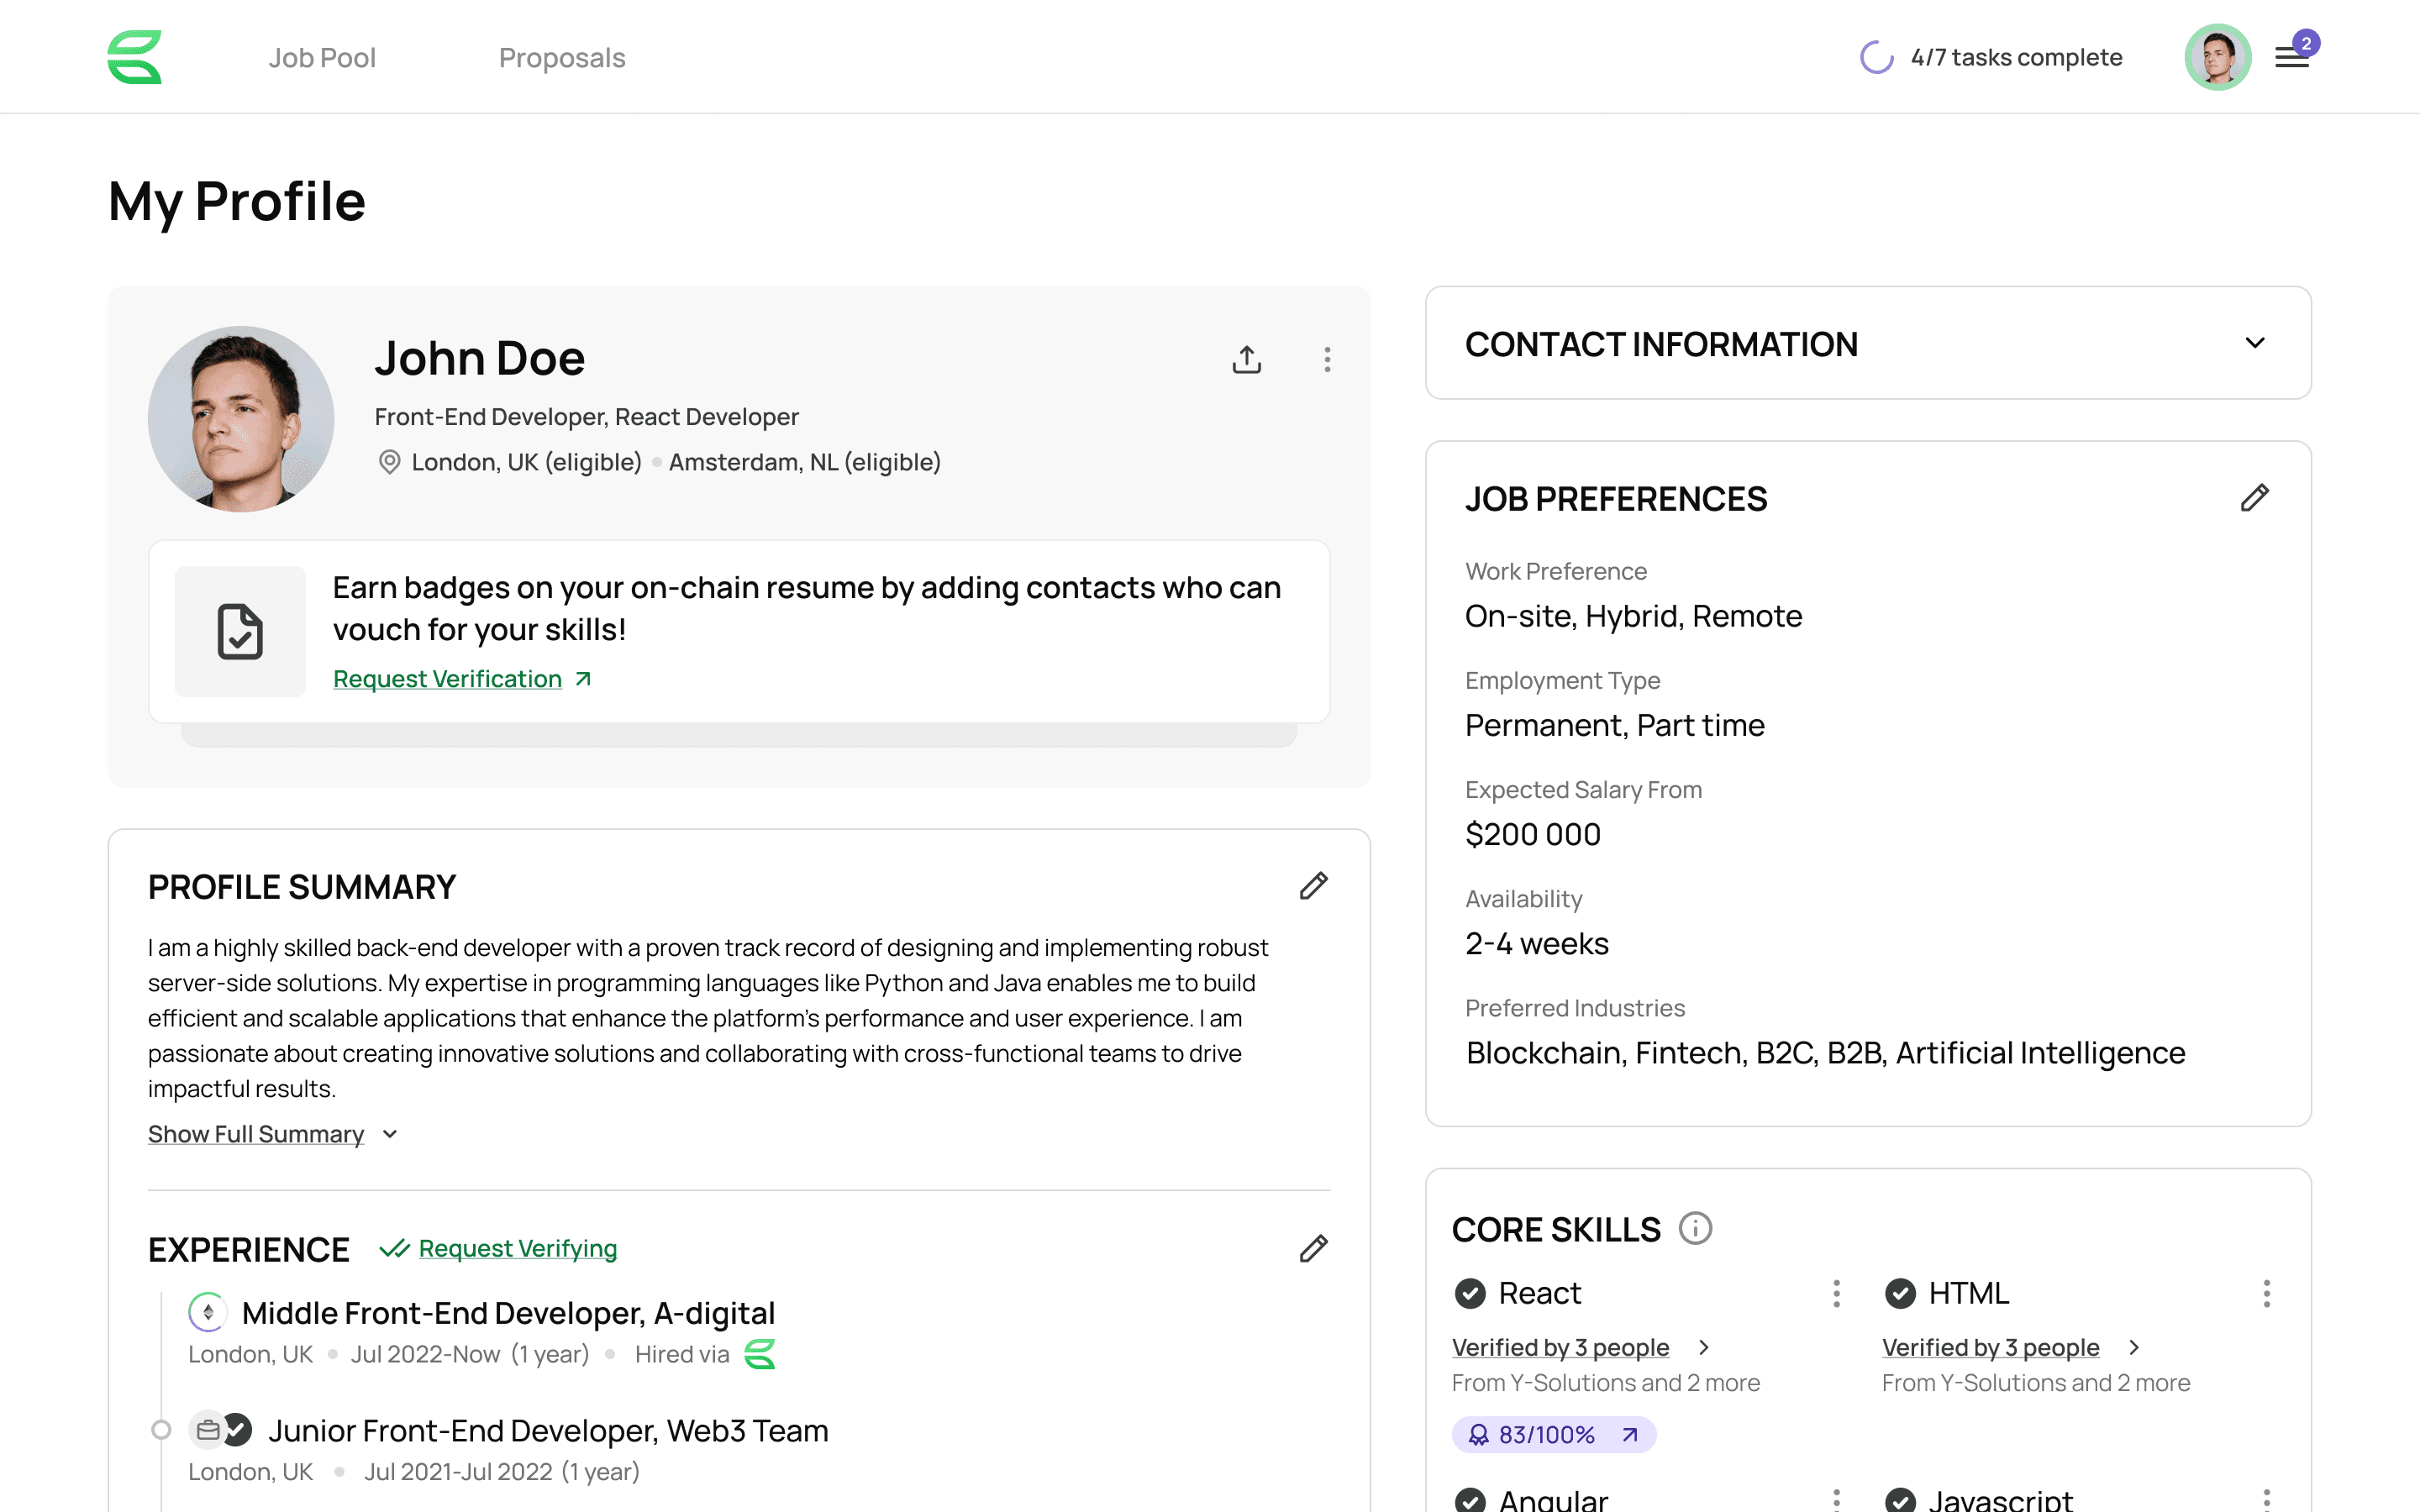Open the 83/100% React score badge
Viewport: 2420px width, 1512px height.
click(1553, 1435)
